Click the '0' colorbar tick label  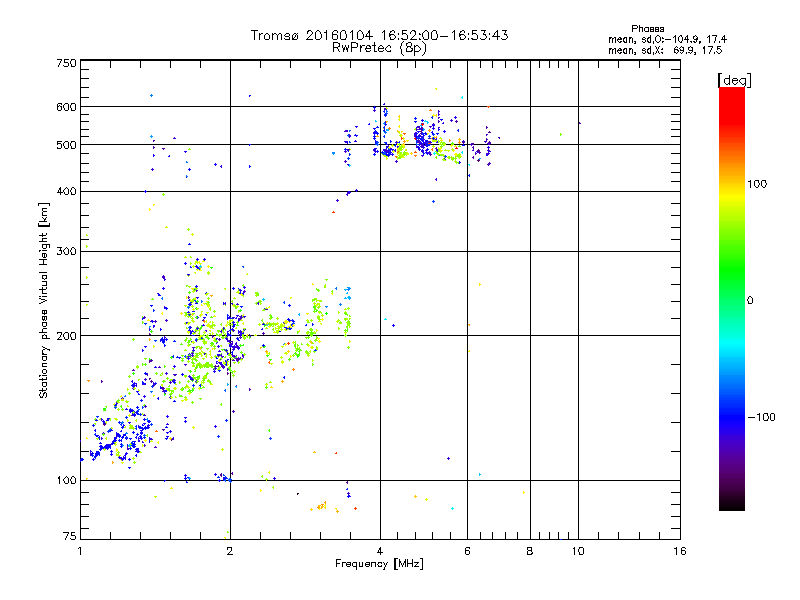[x=750, y=301]
